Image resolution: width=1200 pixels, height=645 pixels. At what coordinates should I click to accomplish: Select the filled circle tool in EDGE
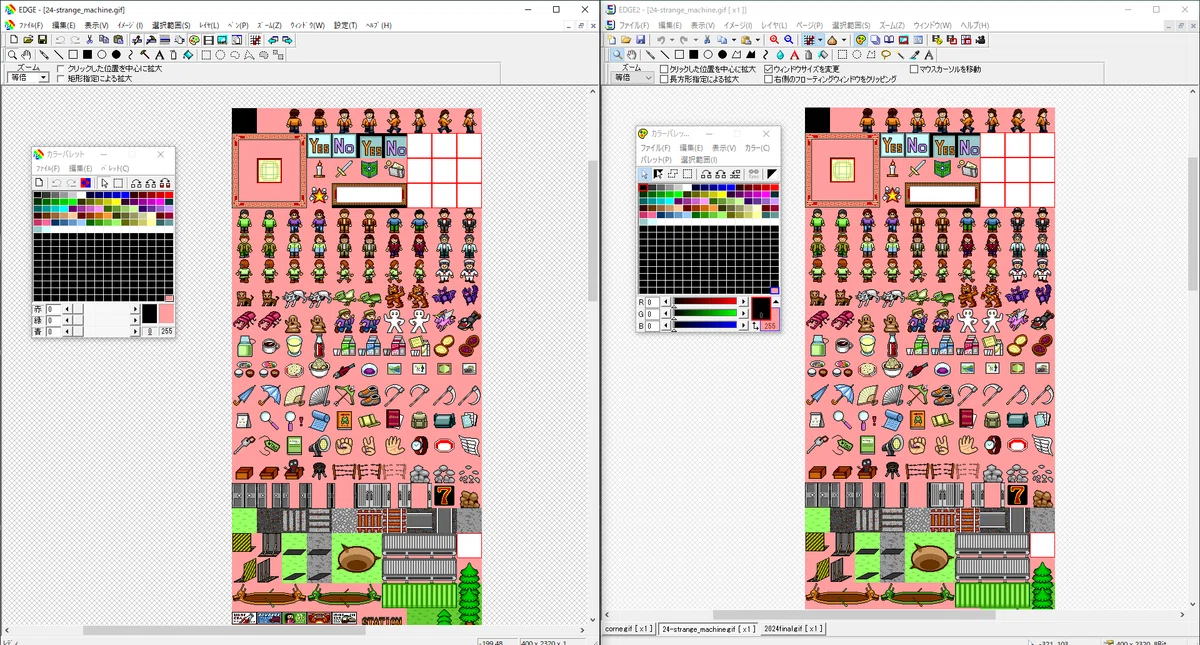(x=116, y=55)
